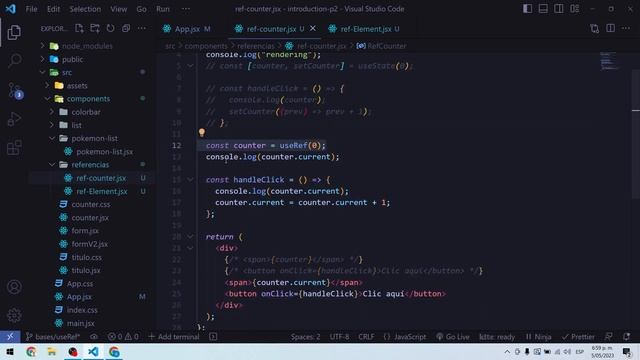The width and height of the screenshot is (640, 360).
Task: Open the Manage gear icon
Action: pos(14,315)
